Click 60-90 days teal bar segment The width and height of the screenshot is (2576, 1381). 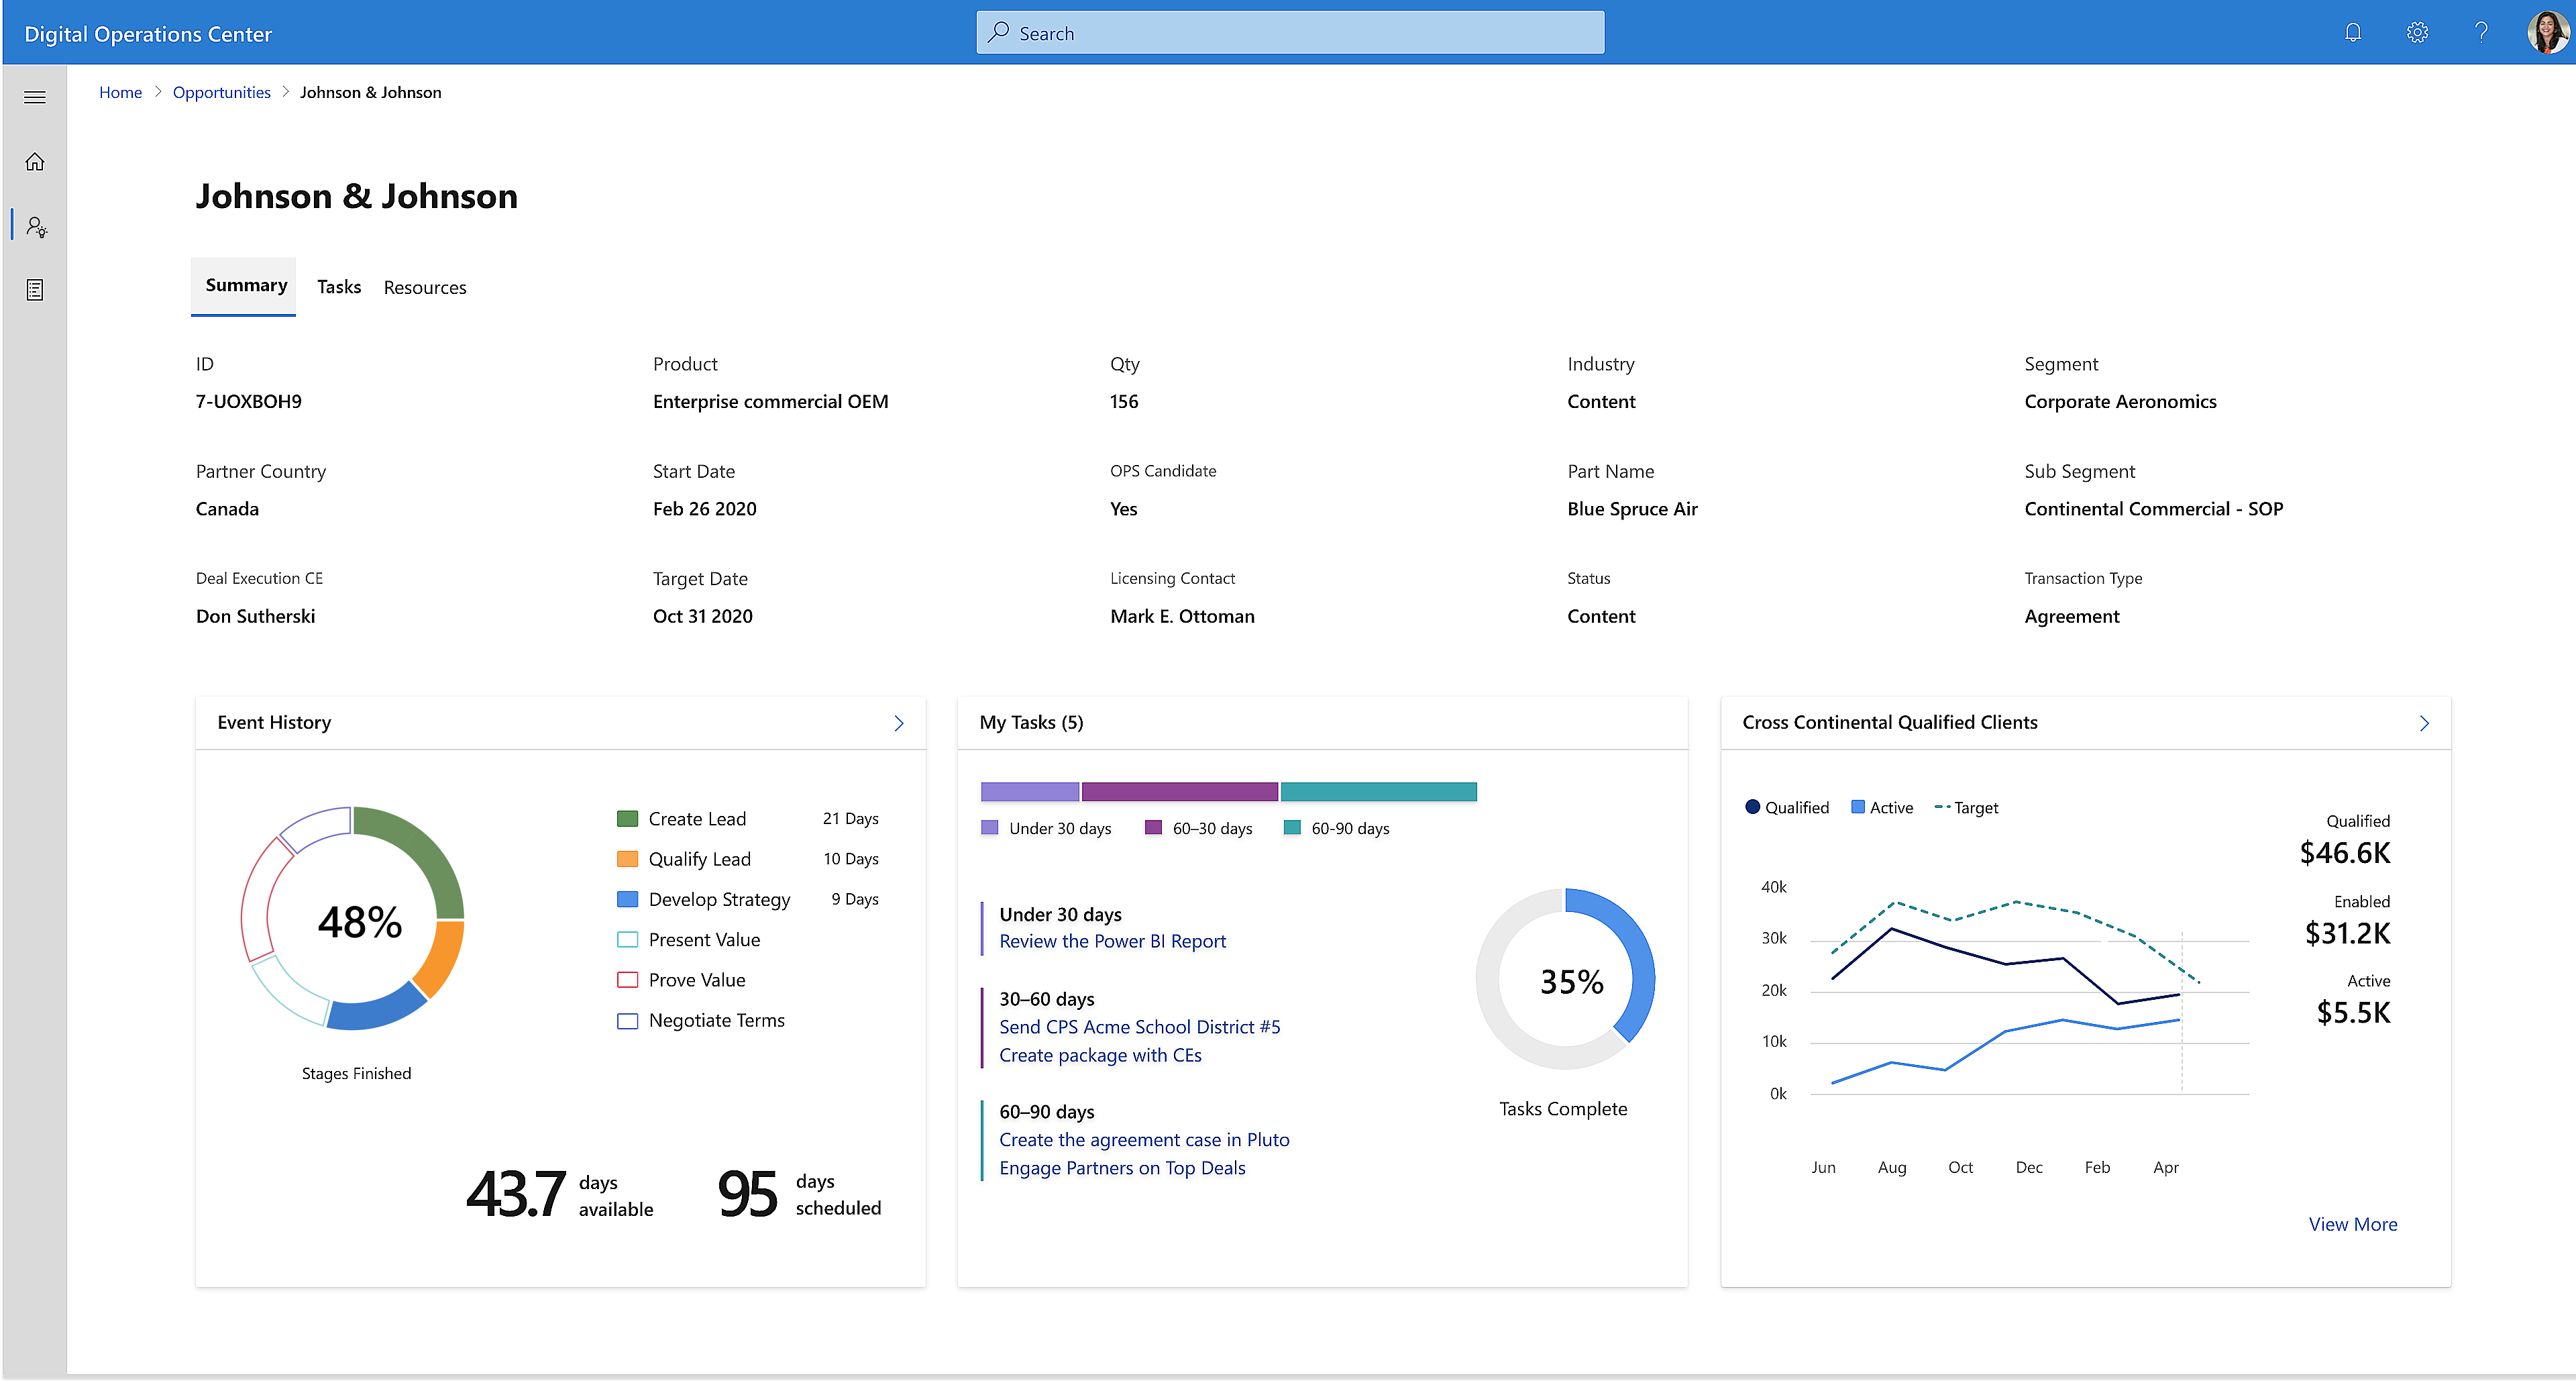pos(1379,792)
